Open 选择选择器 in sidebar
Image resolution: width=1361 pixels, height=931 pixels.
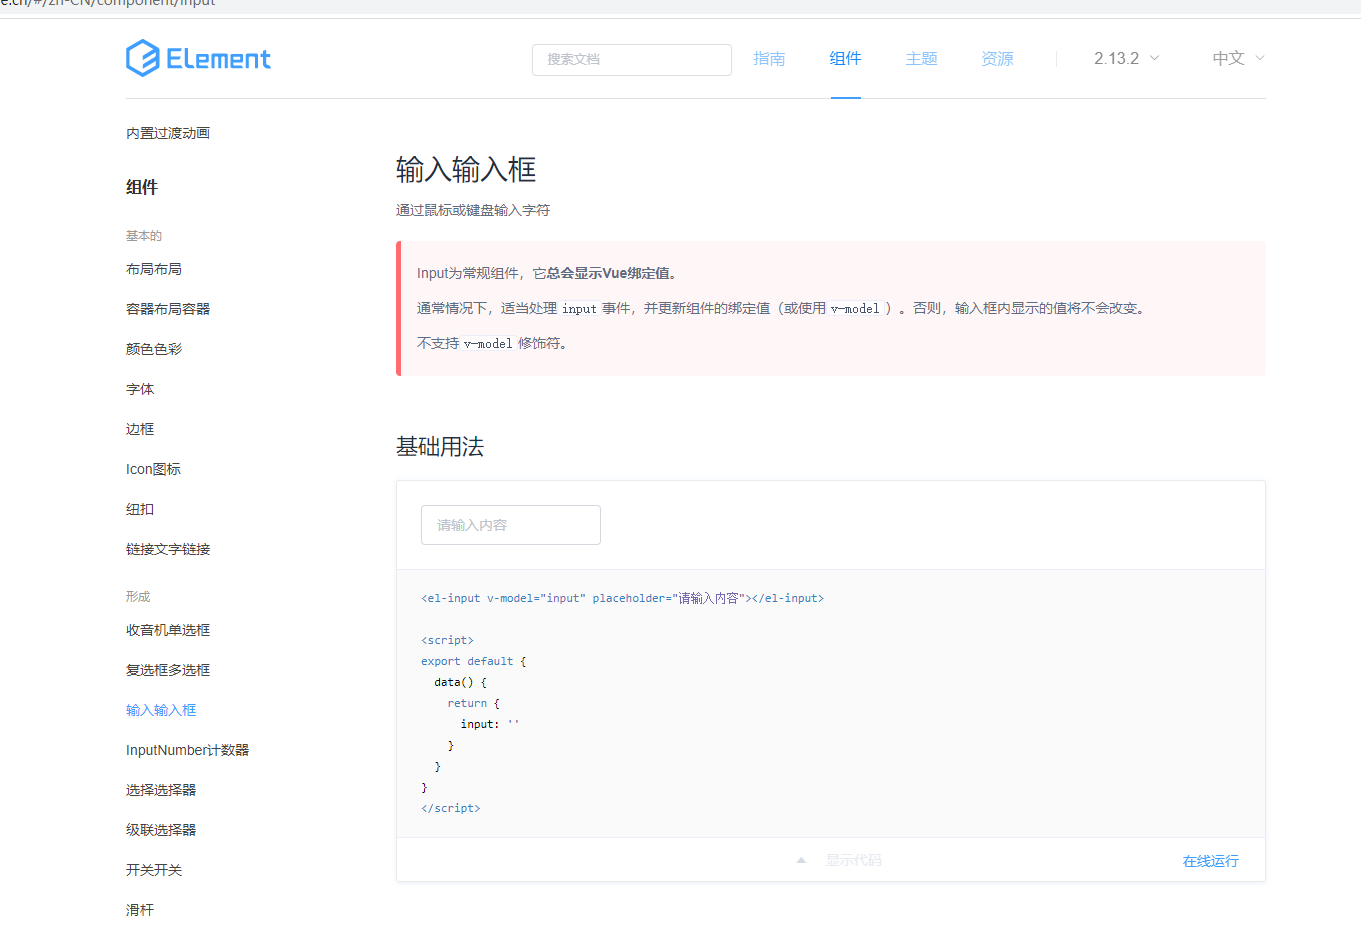coord(161,790)
